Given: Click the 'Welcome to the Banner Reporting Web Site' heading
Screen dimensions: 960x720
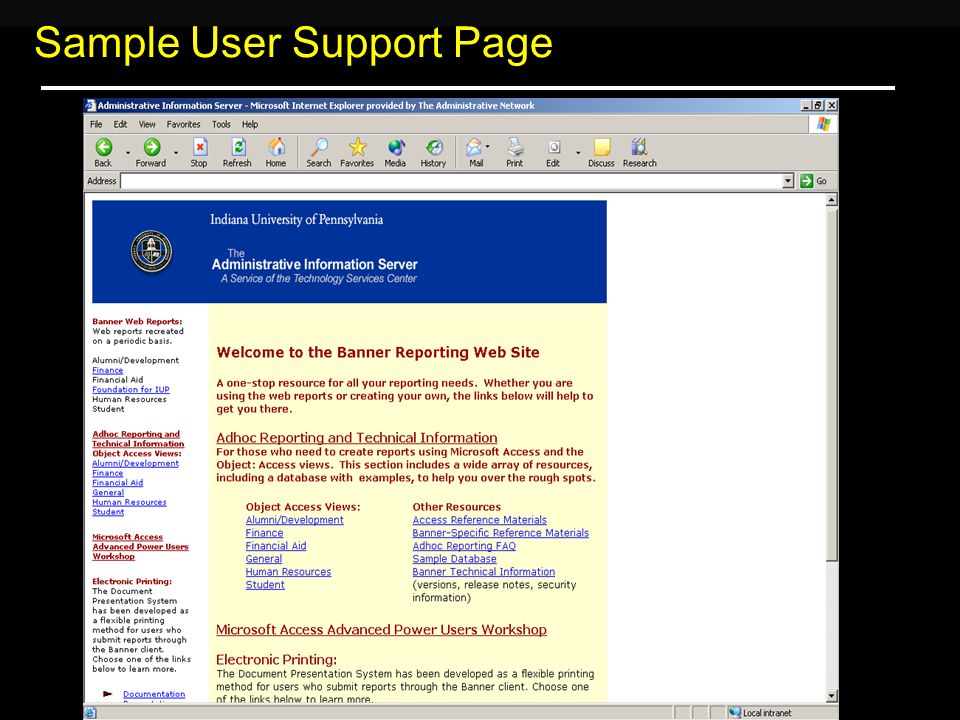Looking at the screenshot, I should pyautogui.click(x=378, y=352).
